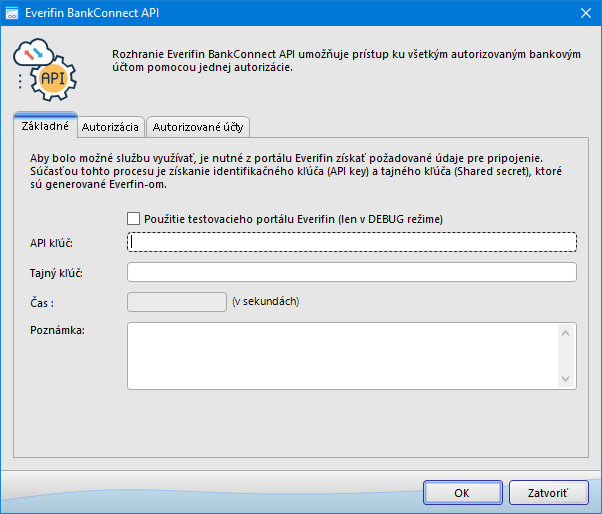The width and height of the screenshot is (602, 514).
Task: Switch to the Autorizácia tab
Action: click(x=110, y=127)
